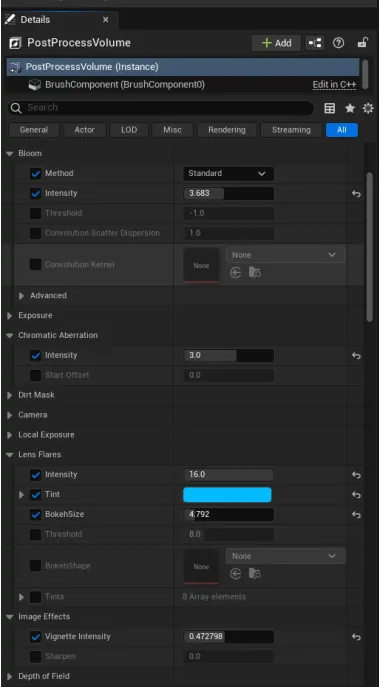Screen dimensions: 380x687
Task: Enable Bloom Threshold checkbox
Action: click(36, 213)
